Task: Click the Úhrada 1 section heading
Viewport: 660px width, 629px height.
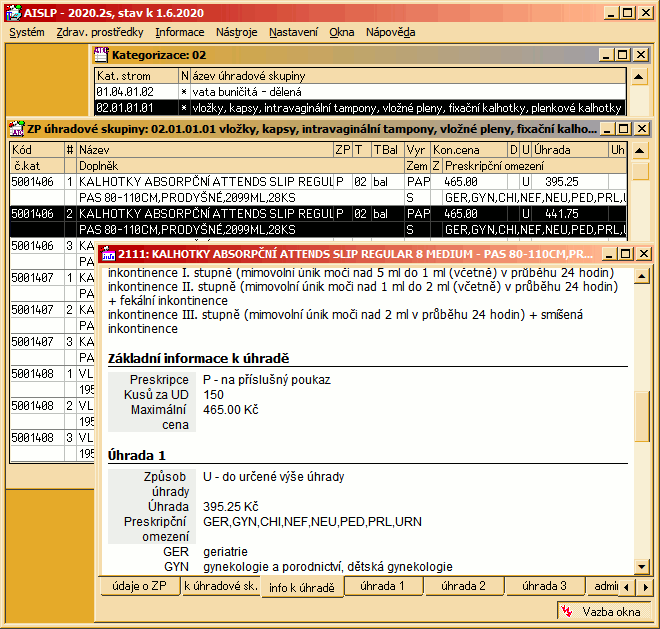Action: (137, 455)
